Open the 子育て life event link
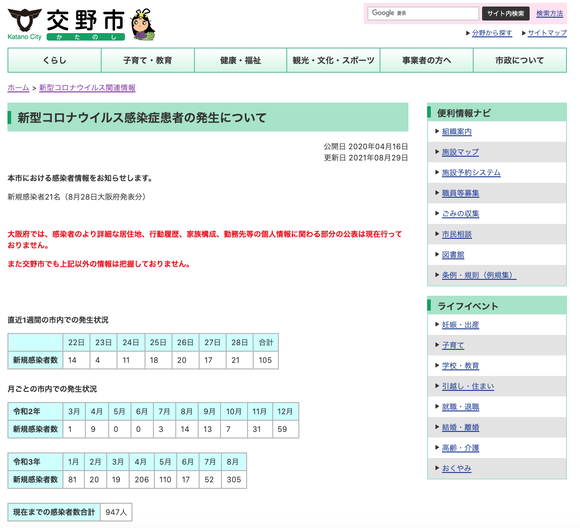This screenshot has height=528, width=580. 453,345
